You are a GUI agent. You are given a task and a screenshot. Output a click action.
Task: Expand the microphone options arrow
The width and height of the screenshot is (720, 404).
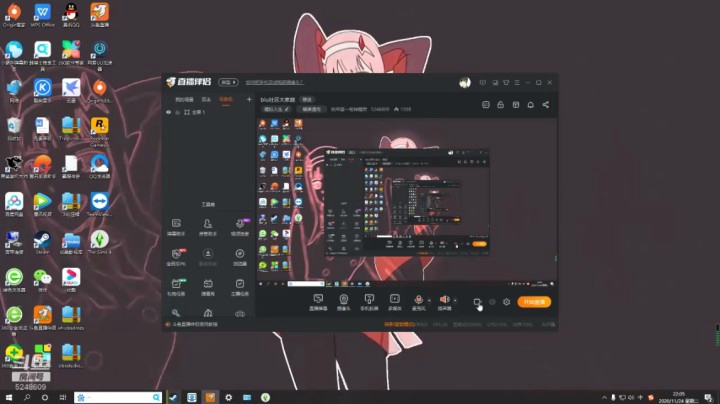point(429,301)
